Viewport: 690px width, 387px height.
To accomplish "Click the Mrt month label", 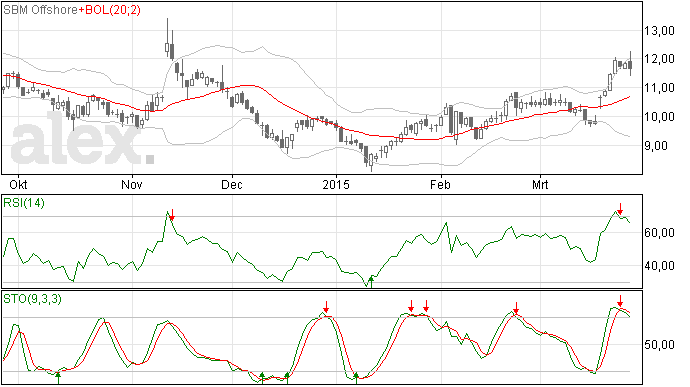I will pyautogui.click(x=540, y=184).
